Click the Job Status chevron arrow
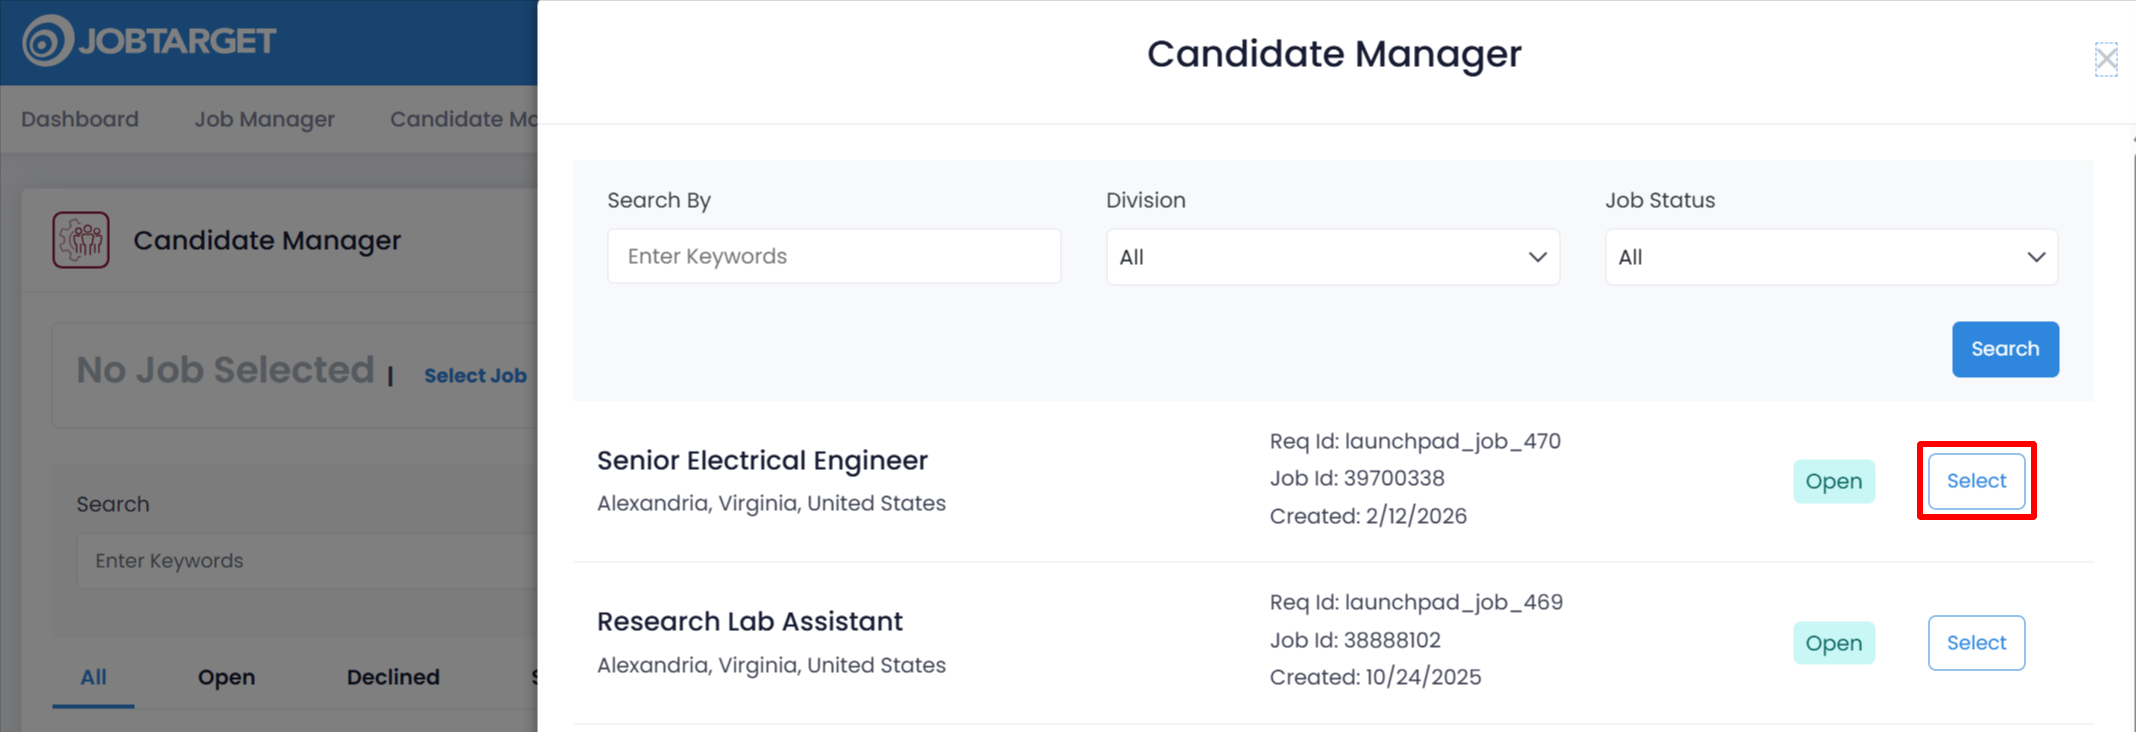Viewport: 2136px width, 732px height. (x=2036, y=257)
